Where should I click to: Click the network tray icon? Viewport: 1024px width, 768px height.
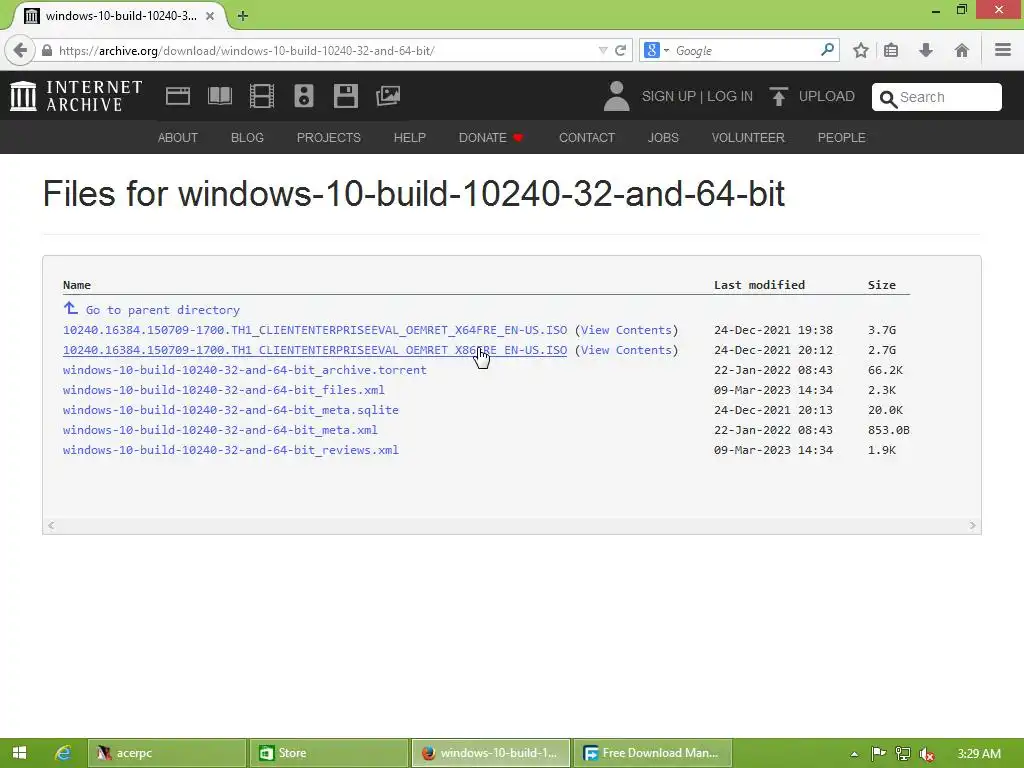coord(903,754)
